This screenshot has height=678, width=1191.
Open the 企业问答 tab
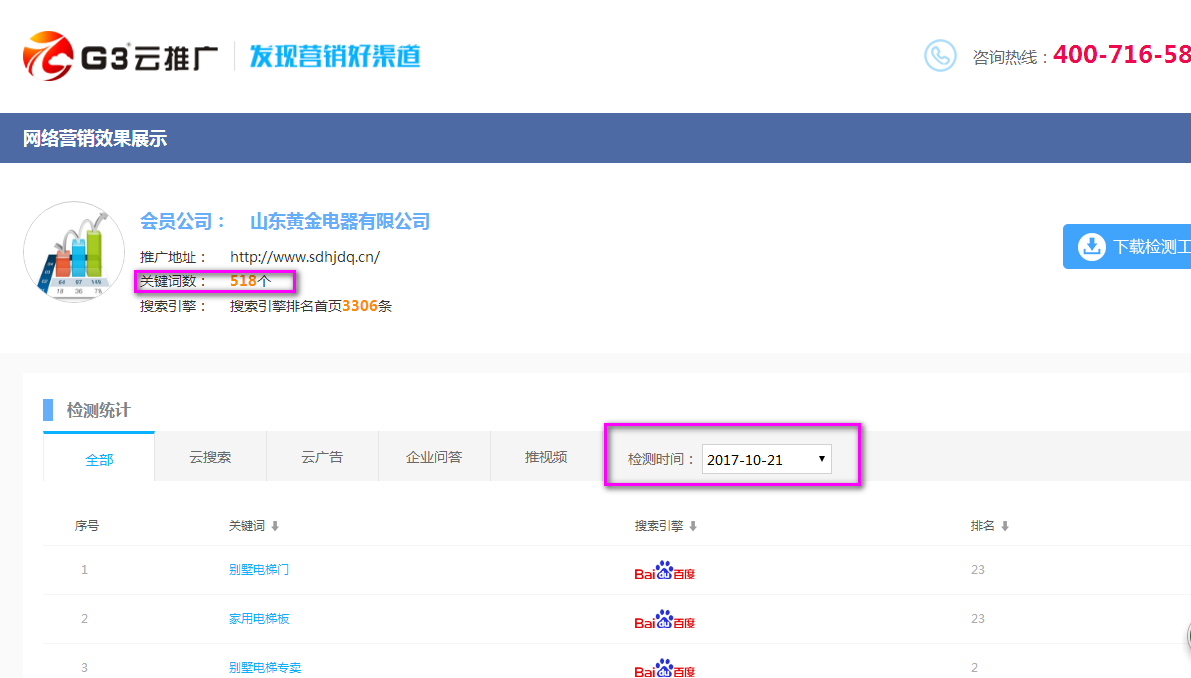point(434,457)
